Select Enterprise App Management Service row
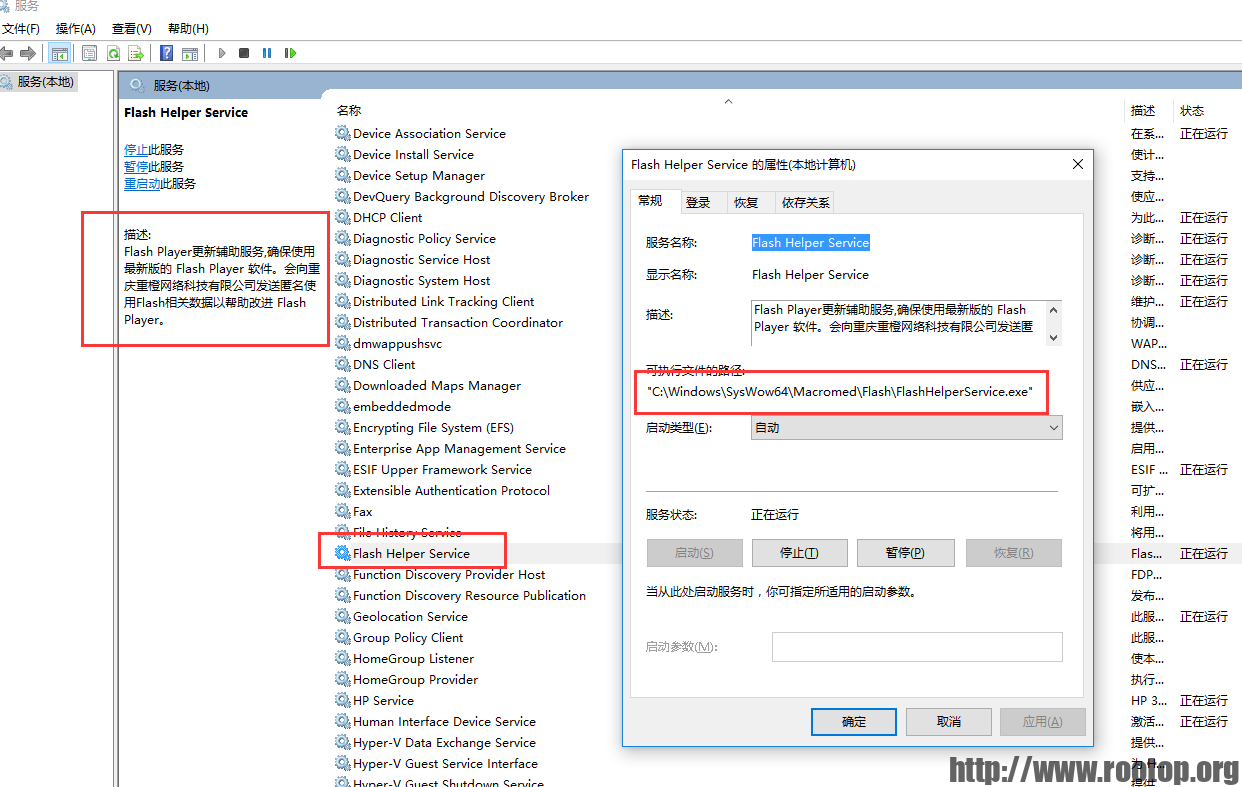1242x787 pixels. click(459, 448)
